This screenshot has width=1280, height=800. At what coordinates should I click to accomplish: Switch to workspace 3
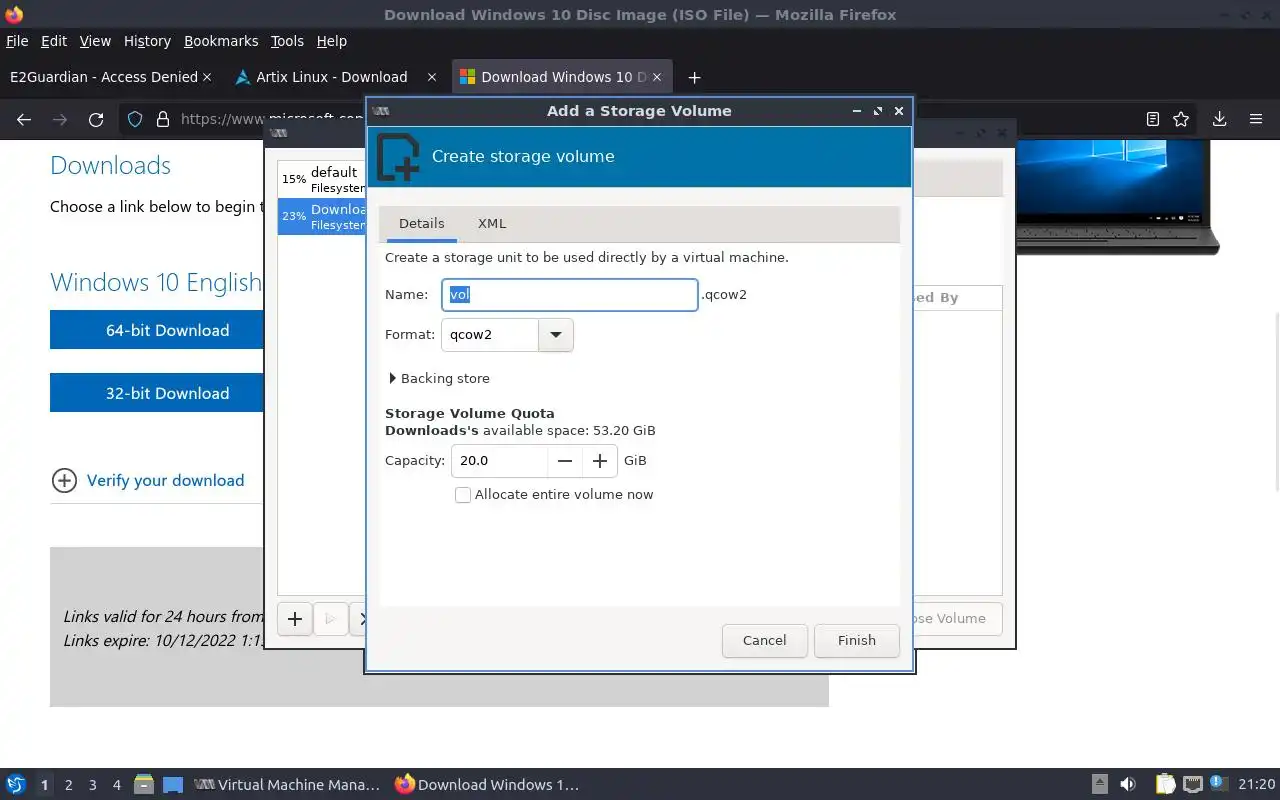(x=93, y=785)
